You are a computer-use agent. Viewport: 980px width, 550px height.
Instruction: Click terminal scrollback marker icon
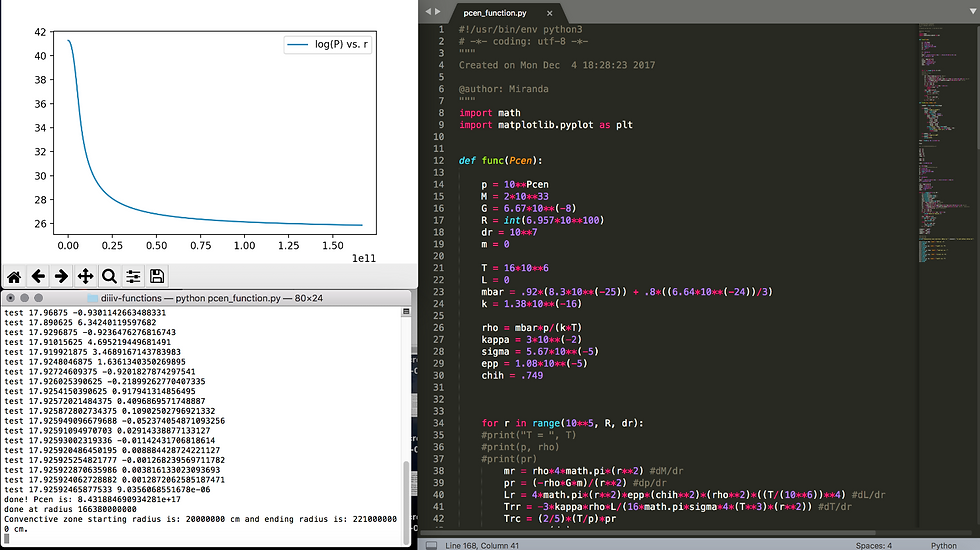[406, 311]
